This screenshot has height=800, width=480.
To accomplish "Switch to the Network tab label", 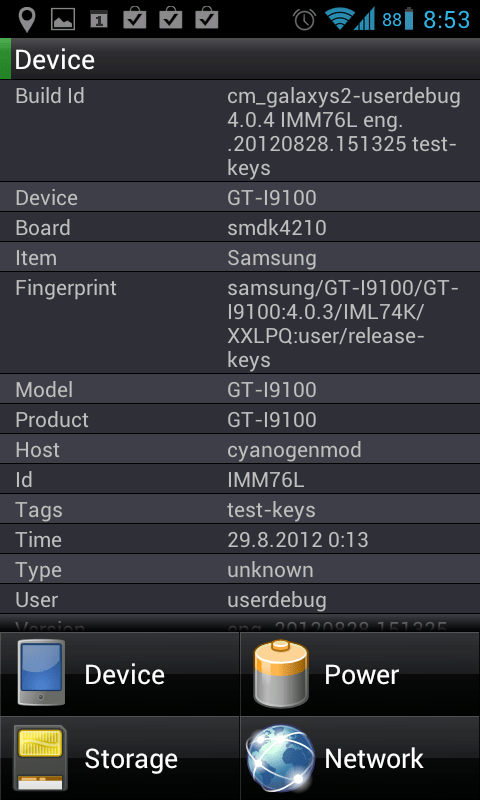I will (374, 758).
